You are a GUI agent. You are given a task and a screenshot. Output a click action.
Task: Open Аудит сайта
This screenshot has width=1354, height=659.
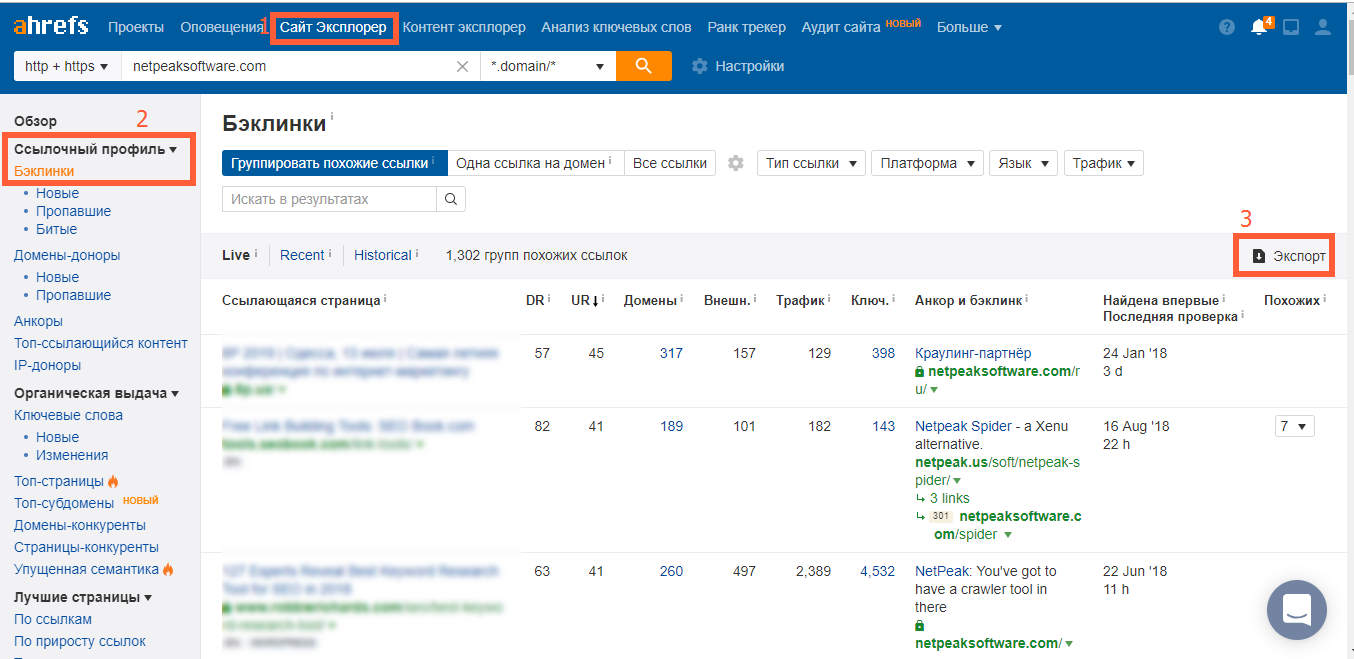[841, 27]
